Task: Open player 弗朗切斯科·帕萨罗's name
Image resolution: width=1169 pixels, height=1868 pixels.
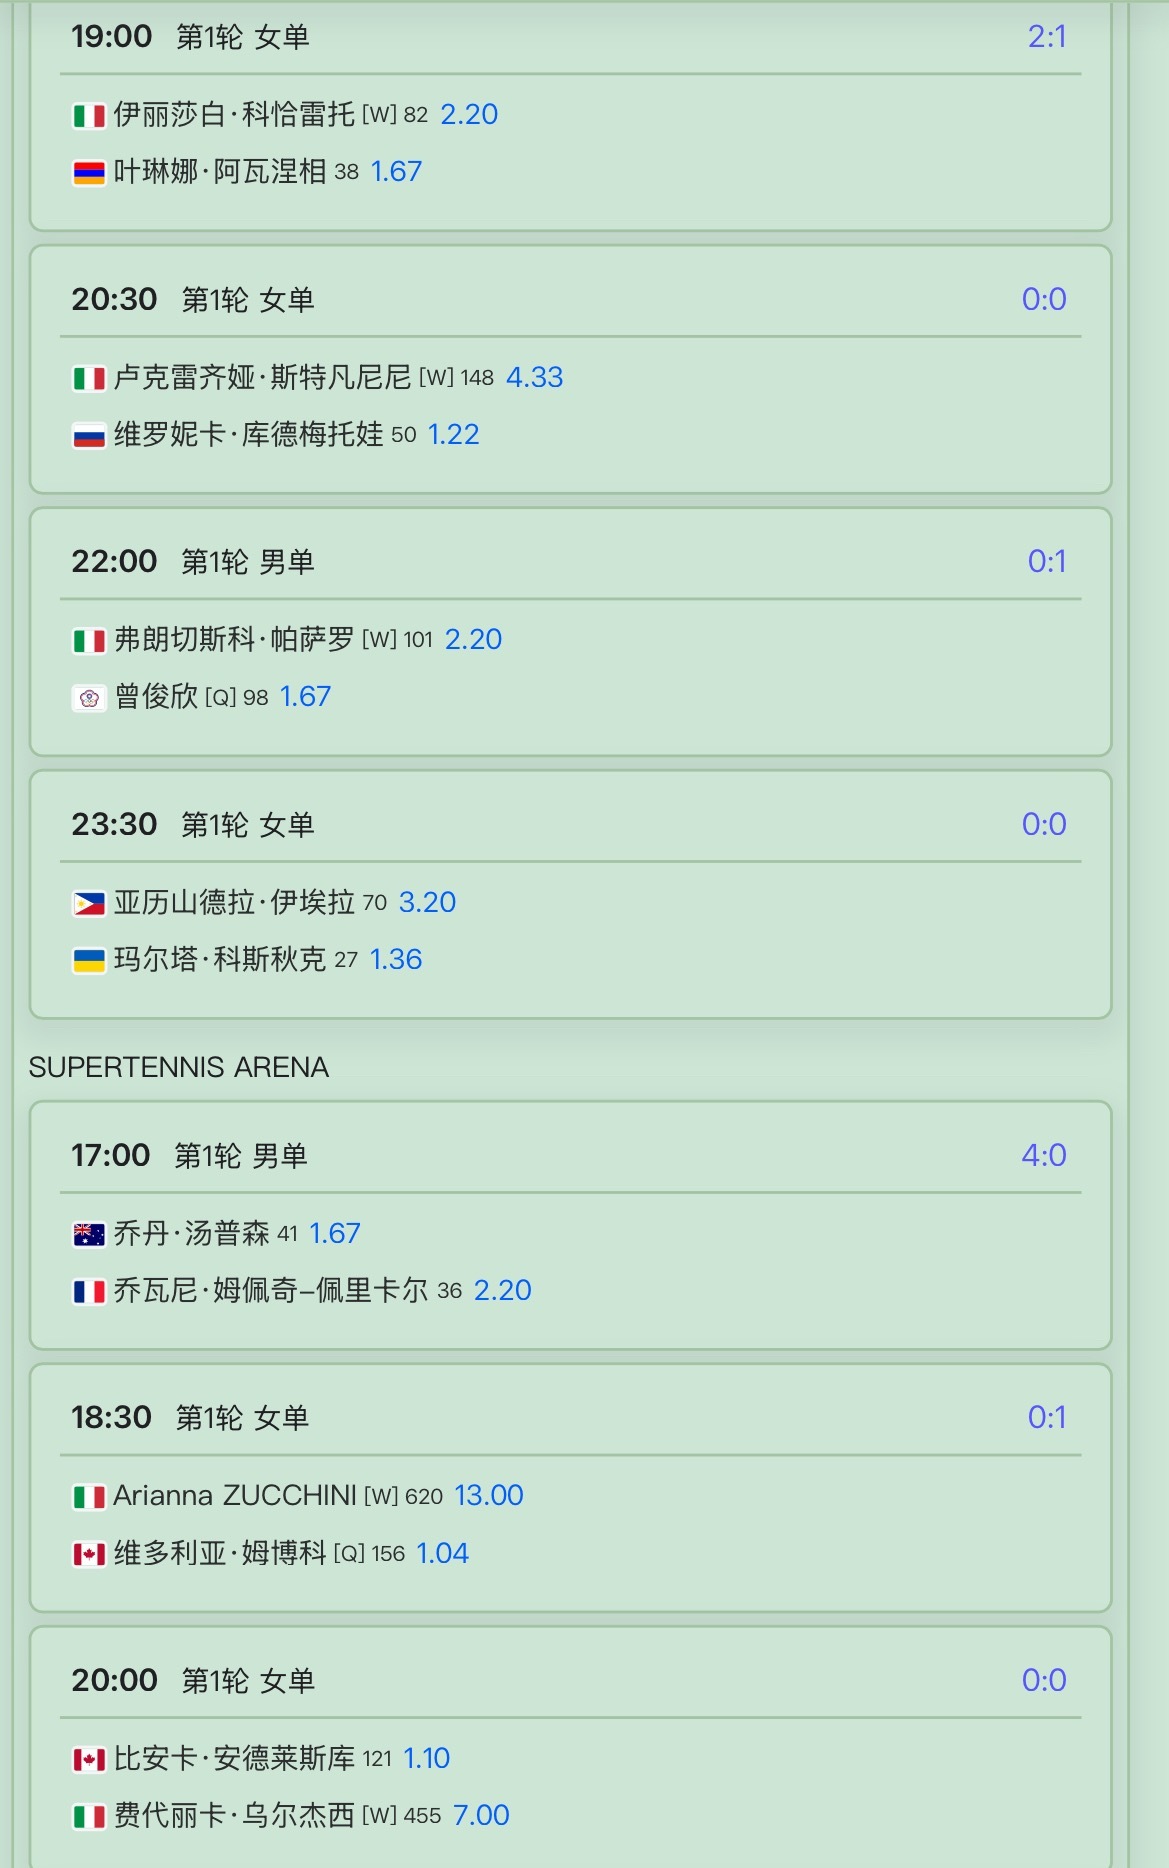Action: pyautogui.click(x=234, y=639)
